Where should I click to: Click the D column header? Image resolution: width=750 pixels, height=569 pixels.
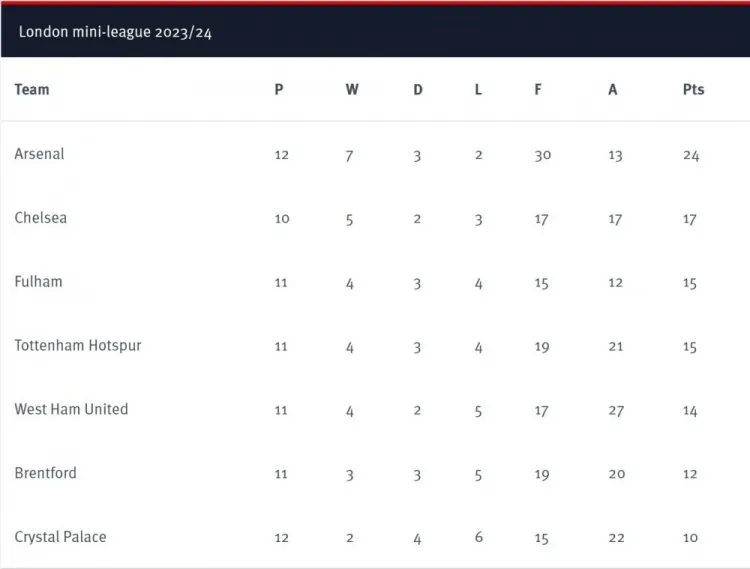tap(418, 89)
